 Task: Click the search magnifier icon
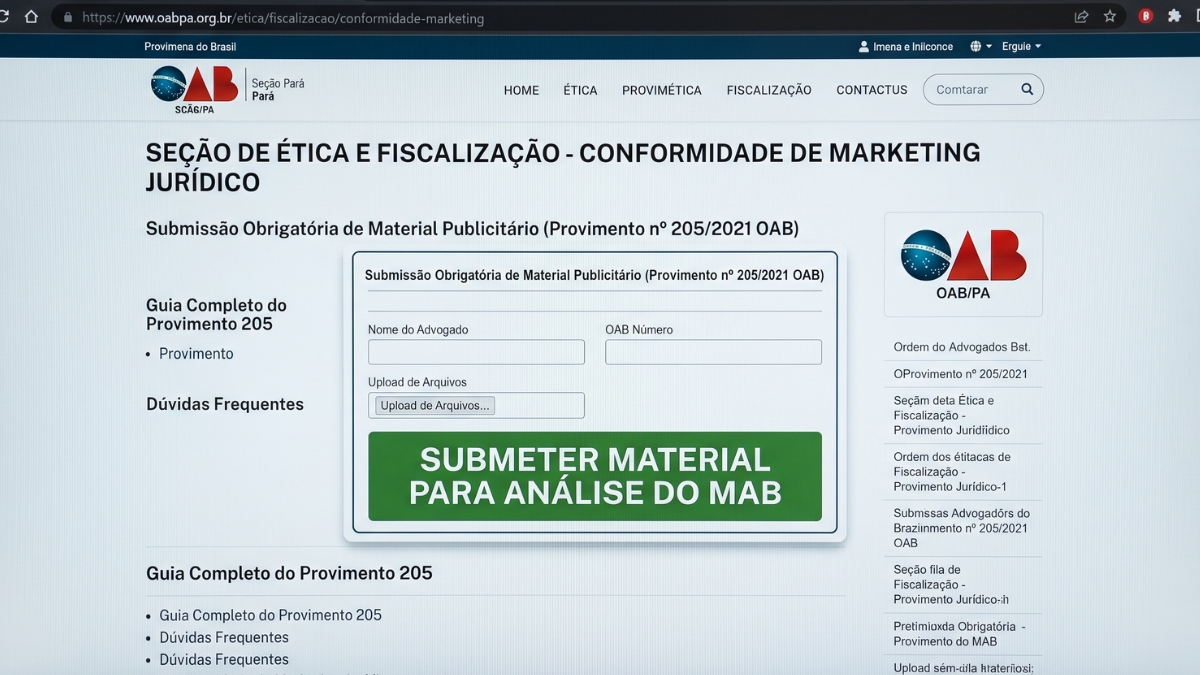pyautogui.click(x=1027, y=89)
